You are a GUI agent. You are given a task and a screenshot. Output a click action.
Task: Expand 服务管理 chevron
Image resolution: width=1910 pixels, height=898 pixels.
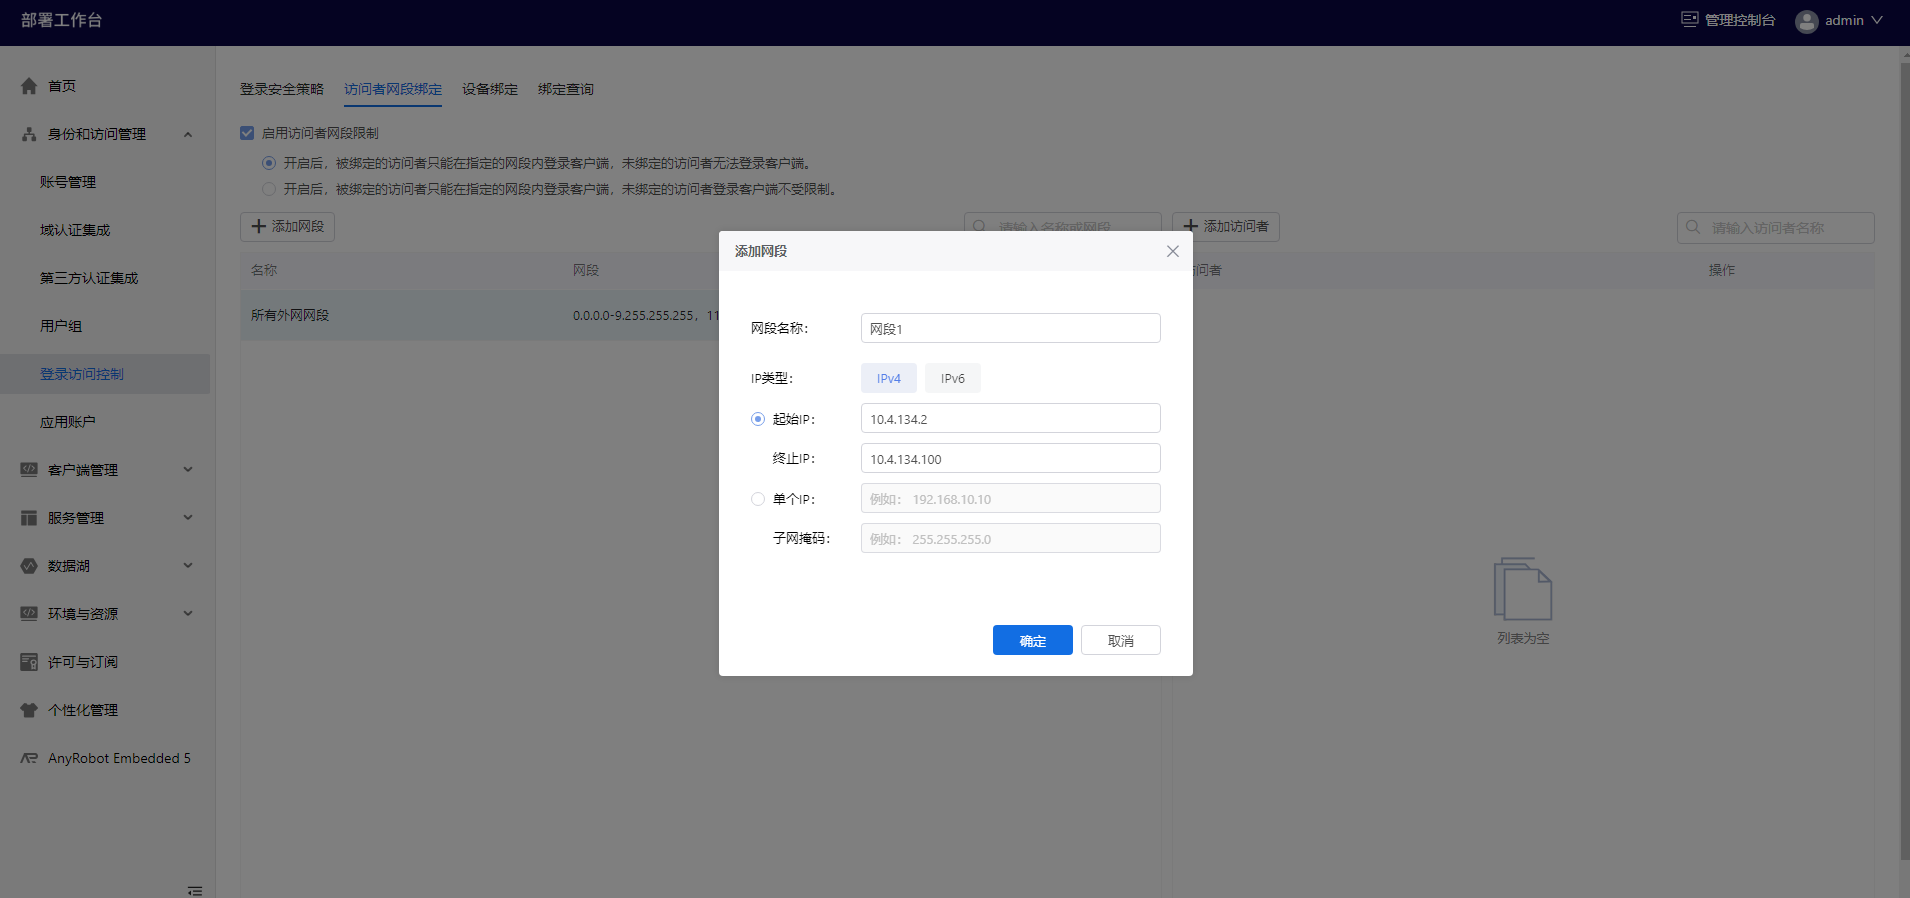(x=188, y=518)
